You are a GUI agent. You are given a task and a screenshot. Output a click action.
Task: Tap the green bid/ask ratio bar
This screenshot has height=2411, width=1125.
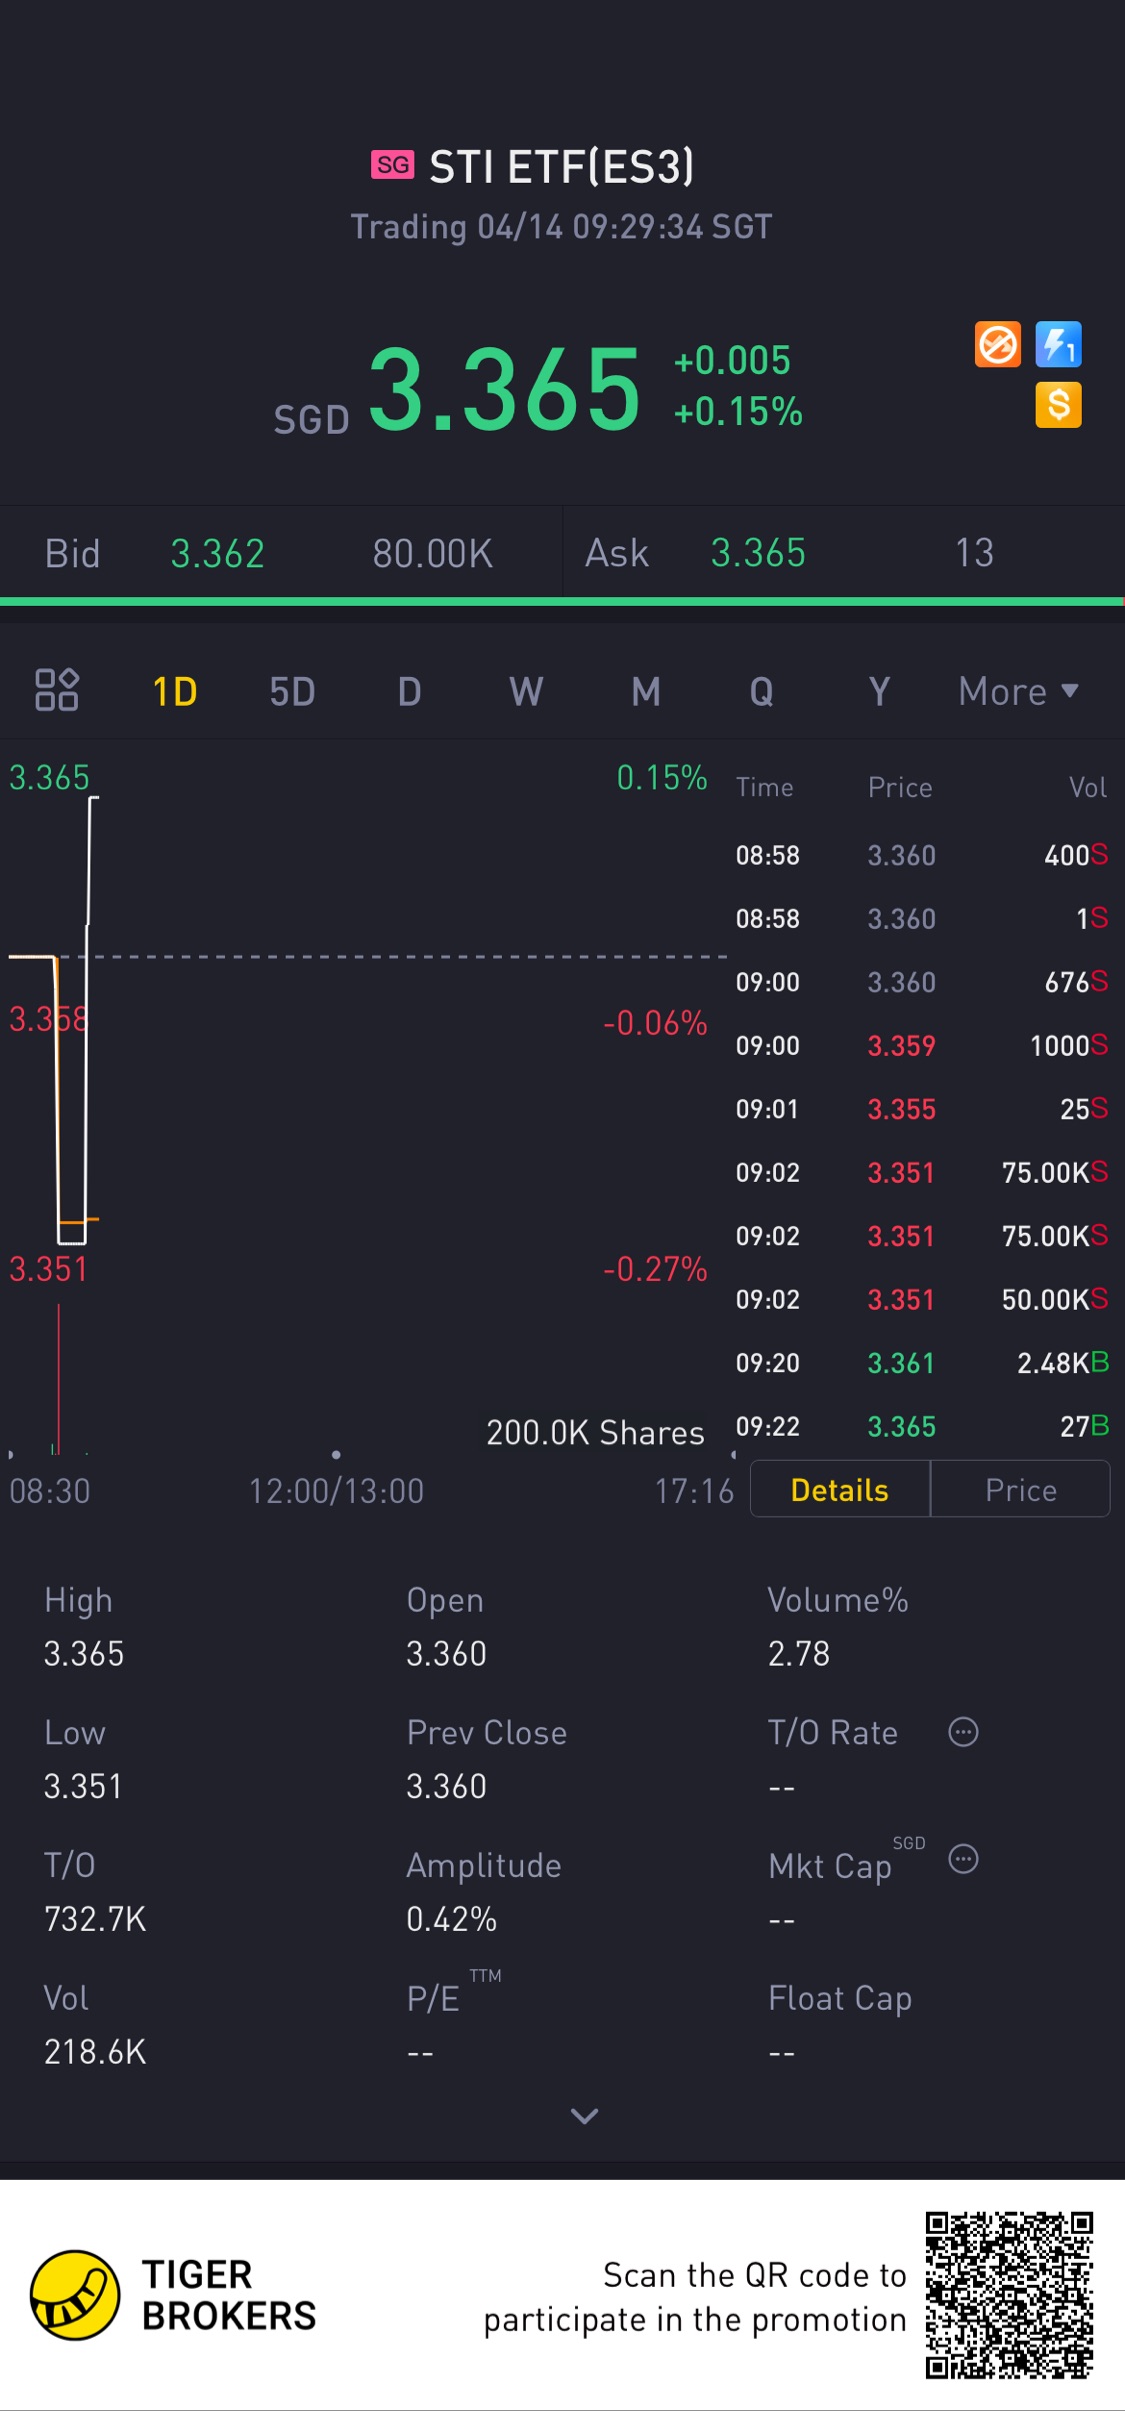click(562, 602)
